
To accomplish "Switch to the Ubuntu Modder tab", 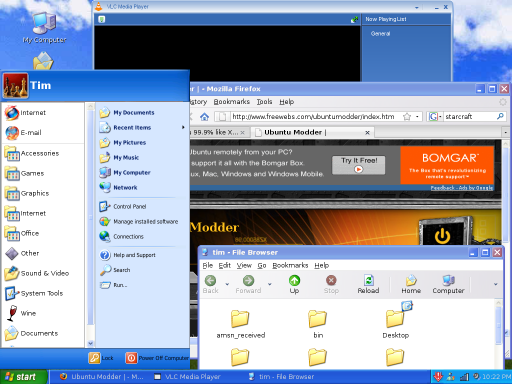I will pos(313,132).
